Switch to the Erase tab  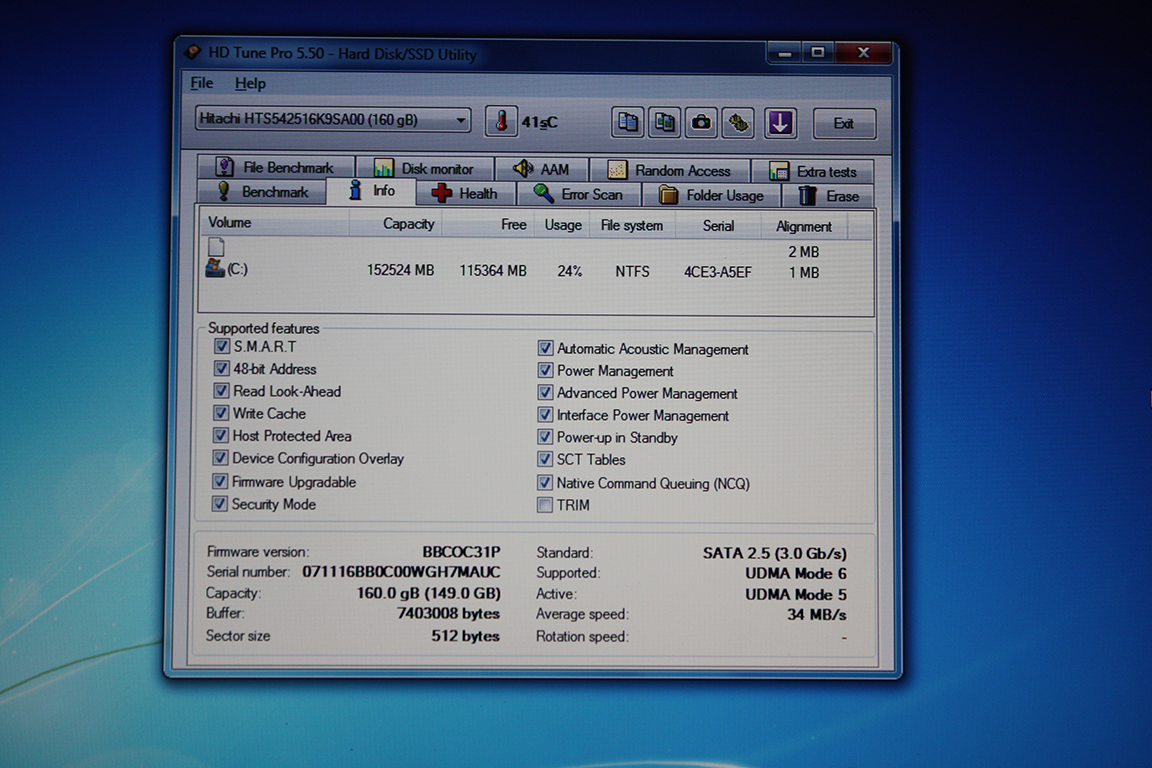(x=829, y=195)
